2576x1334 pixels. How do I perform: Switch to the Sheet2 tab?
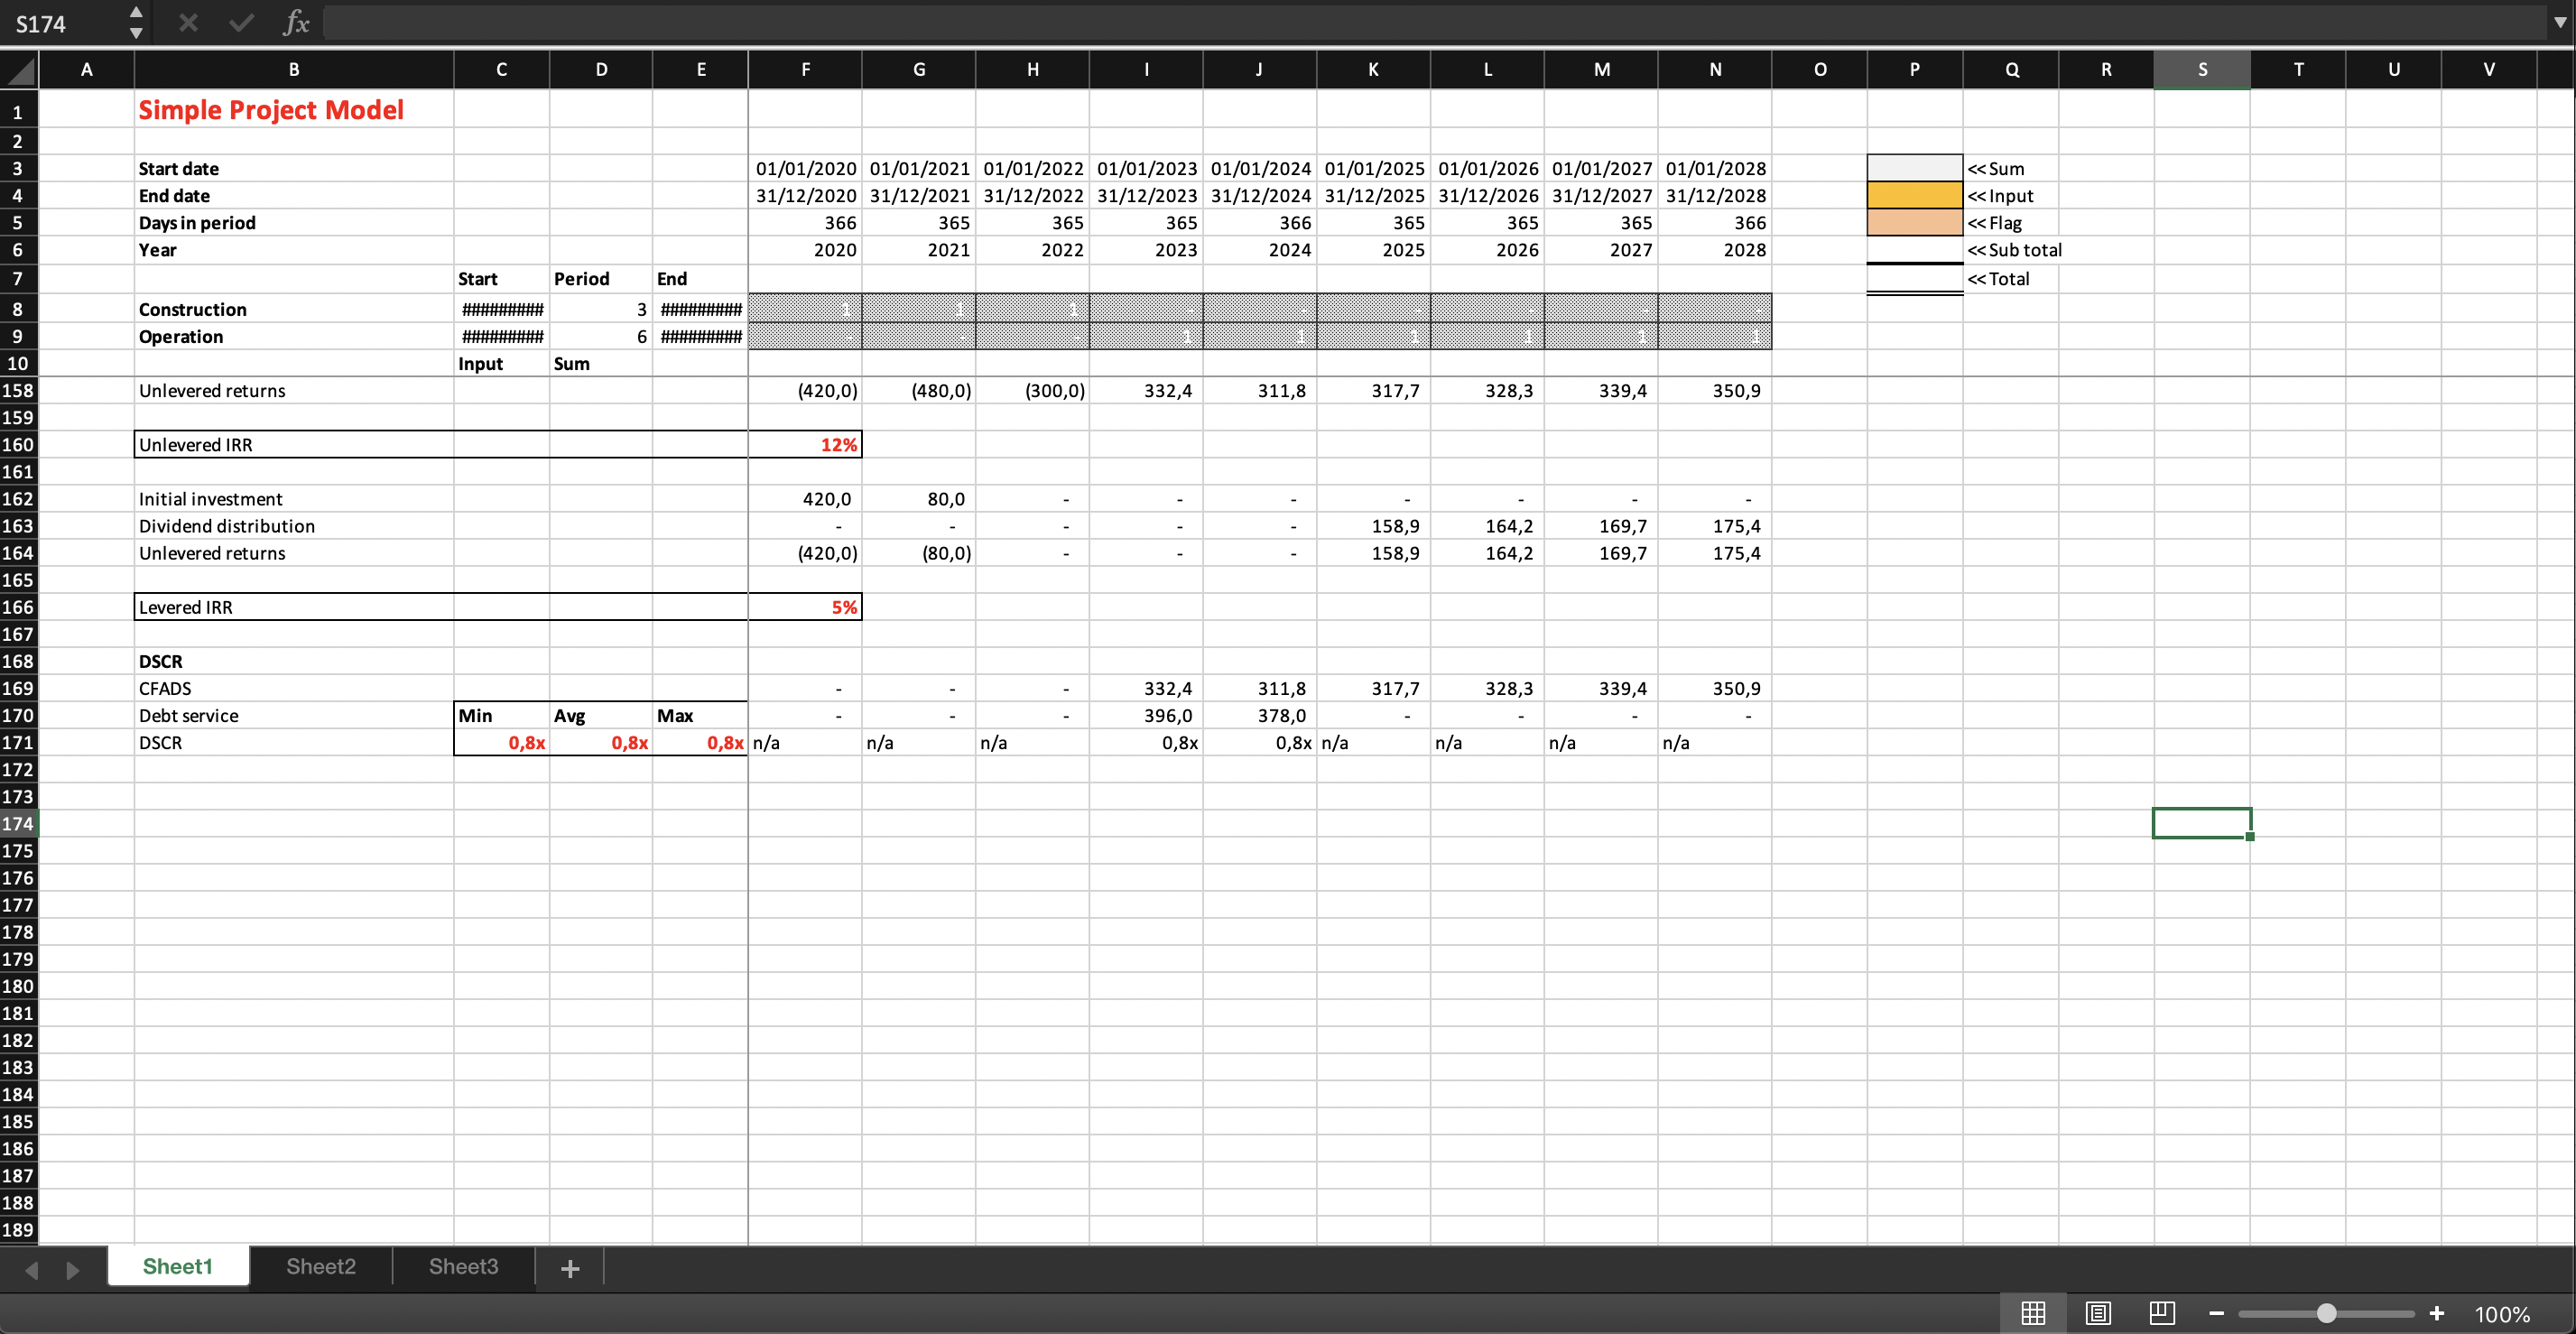[x=321, y=1266]
